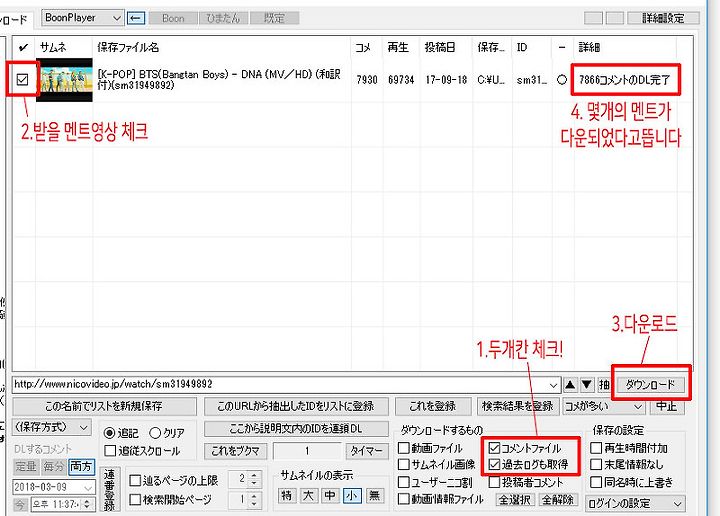Open the (保存方式) dropdown
The image size is (720, 516).
tap(51, 427)
